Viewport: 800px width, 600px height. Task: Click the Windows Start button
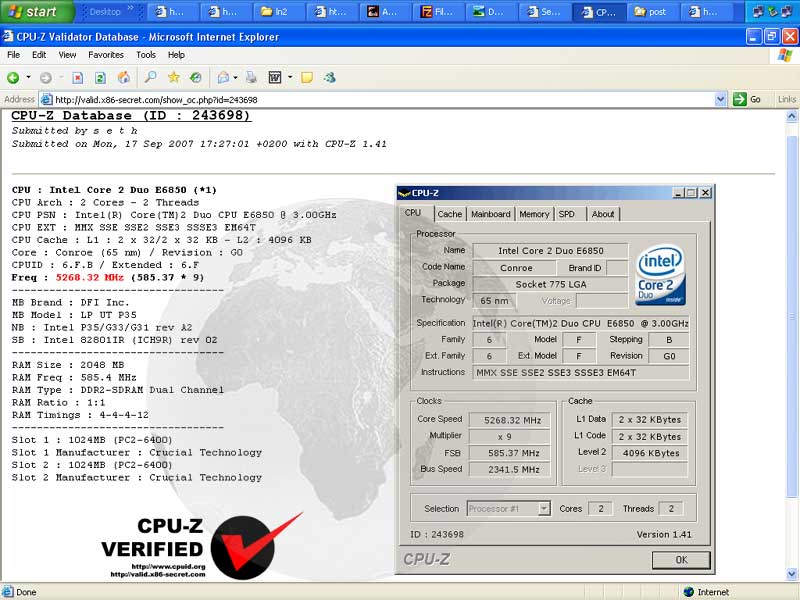36,11
